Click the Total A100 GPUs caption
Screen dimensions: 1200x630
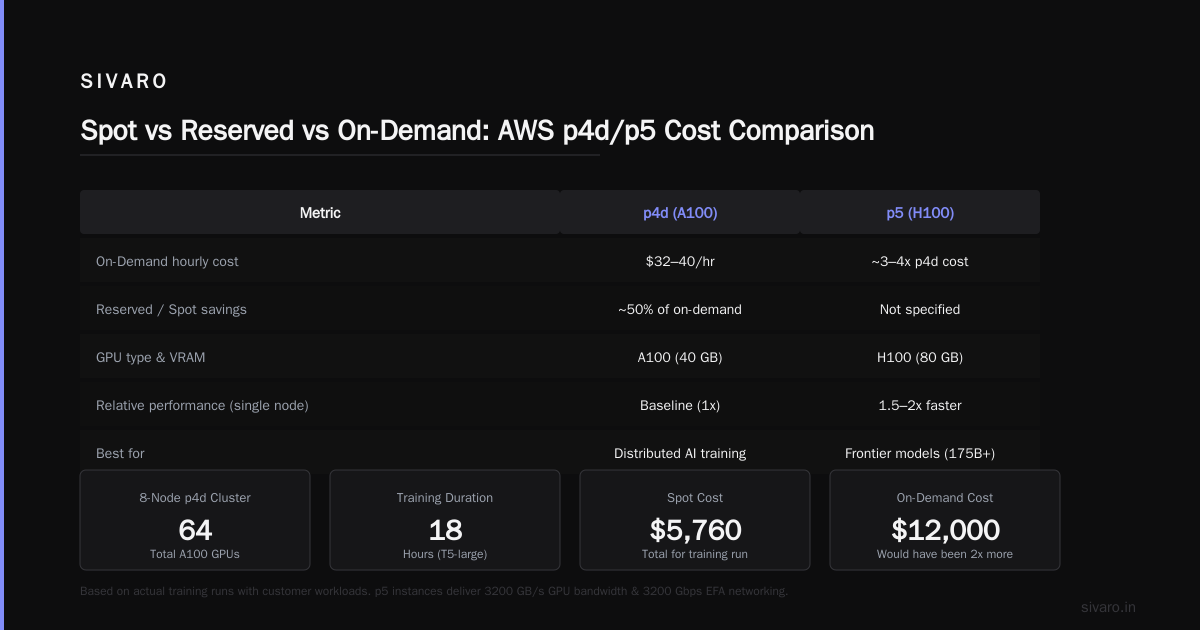[195, 554]
